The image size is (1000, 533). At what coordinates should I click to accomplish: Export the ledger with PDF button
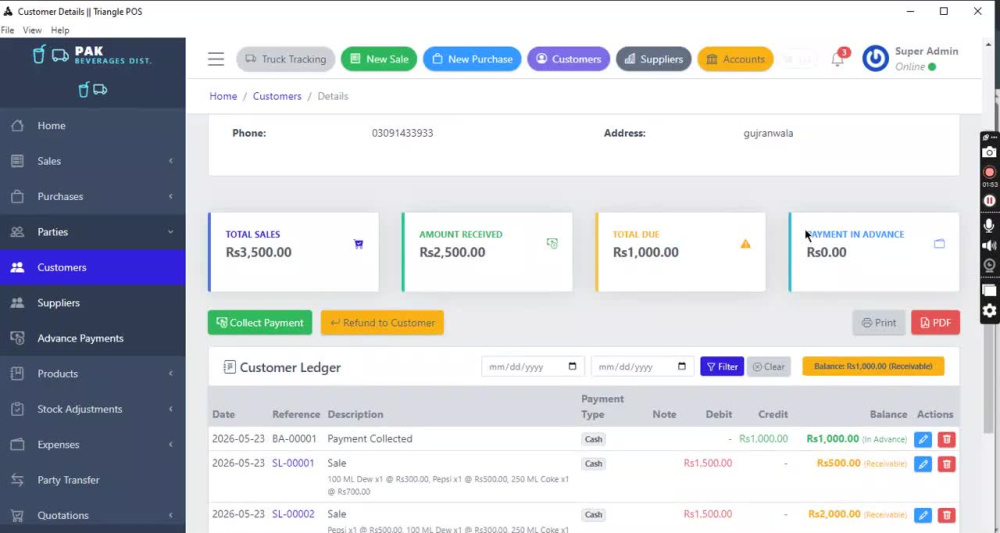click(x=936, y=323)
